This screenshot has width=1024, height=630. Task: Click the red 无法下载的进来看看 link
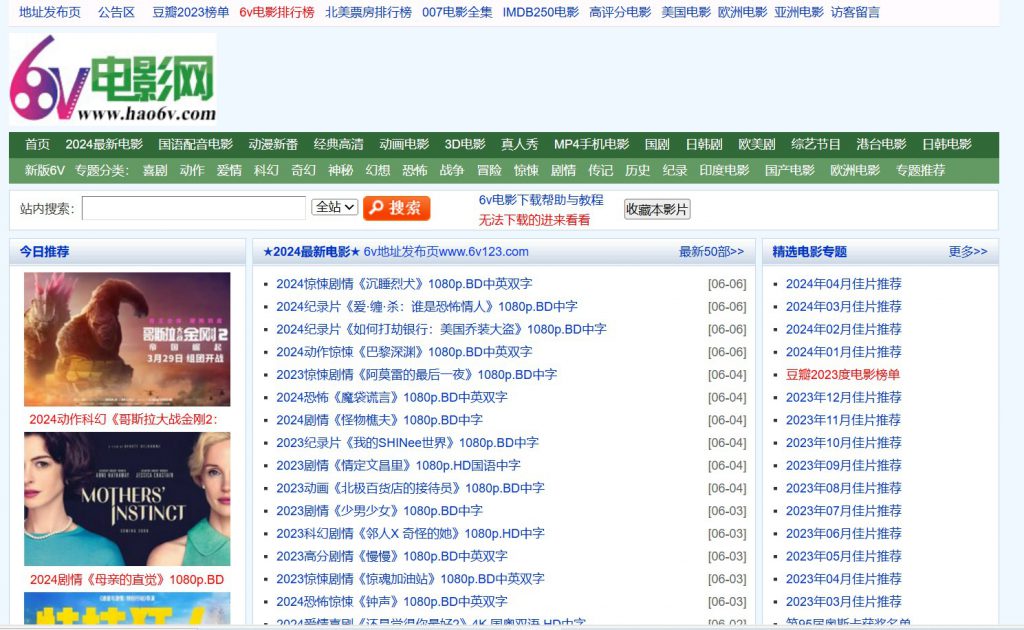click(x=534, y=220)
